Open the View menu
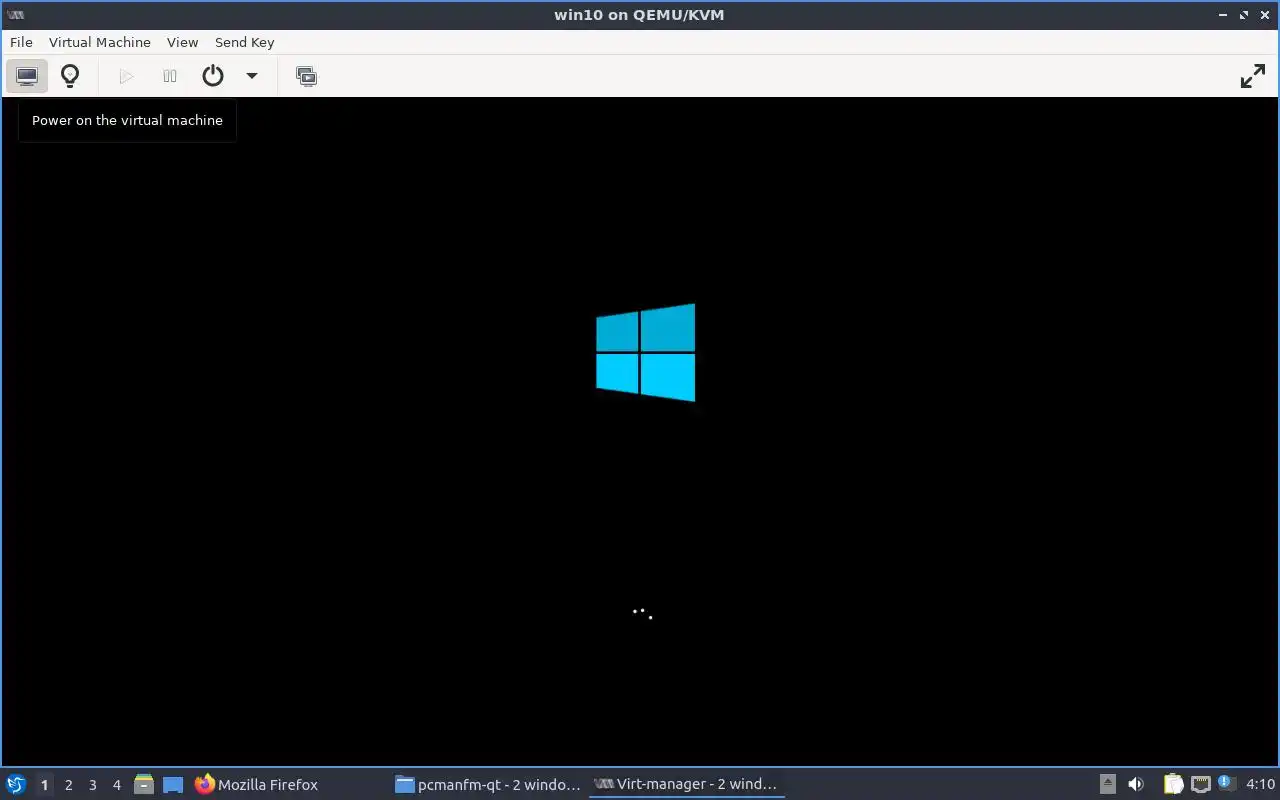Screen dimensions: 1280x800 pyautogui.click(x=182, y=42)
